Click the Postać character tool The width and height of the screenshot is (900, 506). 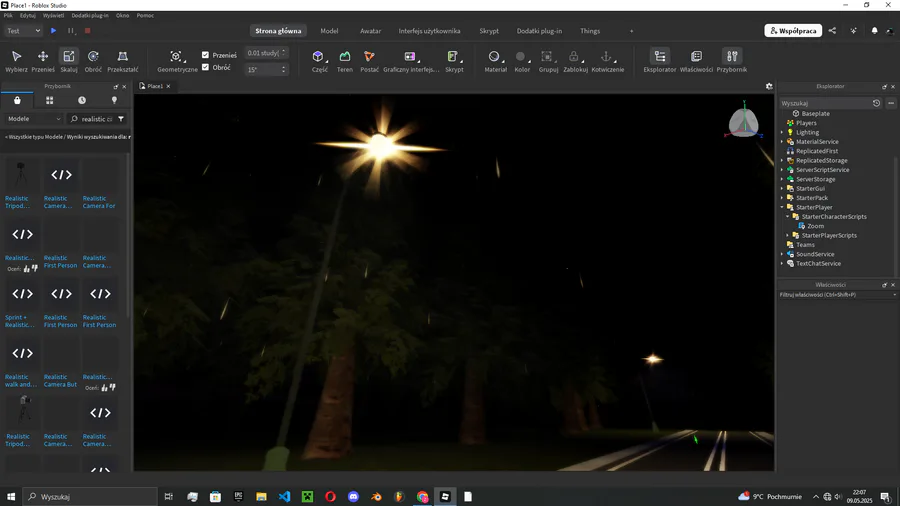coord(369,60)
